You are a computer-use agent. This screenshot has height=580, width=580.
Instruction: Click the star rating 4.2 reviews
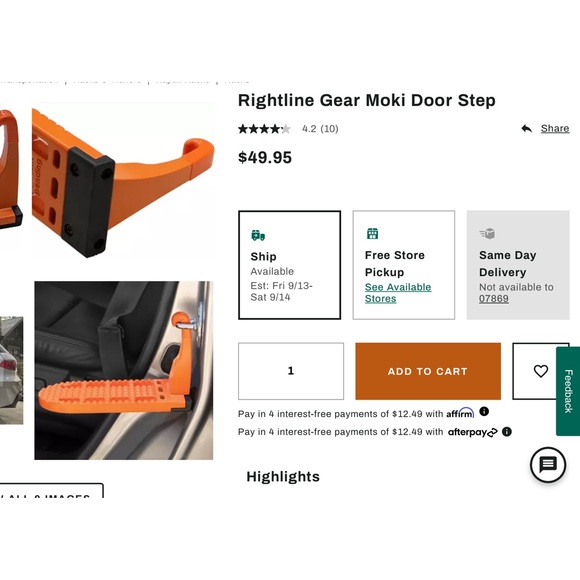click(288, 129)
